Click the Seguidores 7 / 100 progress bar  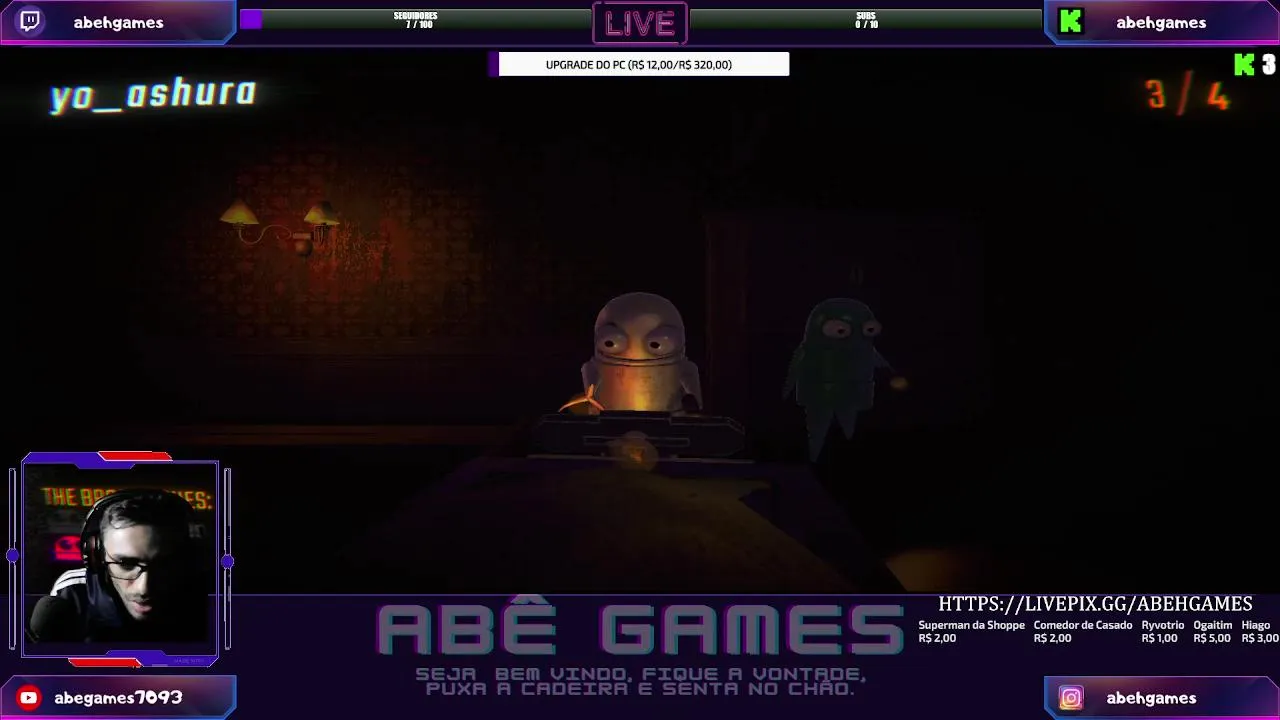coord(416,20)
